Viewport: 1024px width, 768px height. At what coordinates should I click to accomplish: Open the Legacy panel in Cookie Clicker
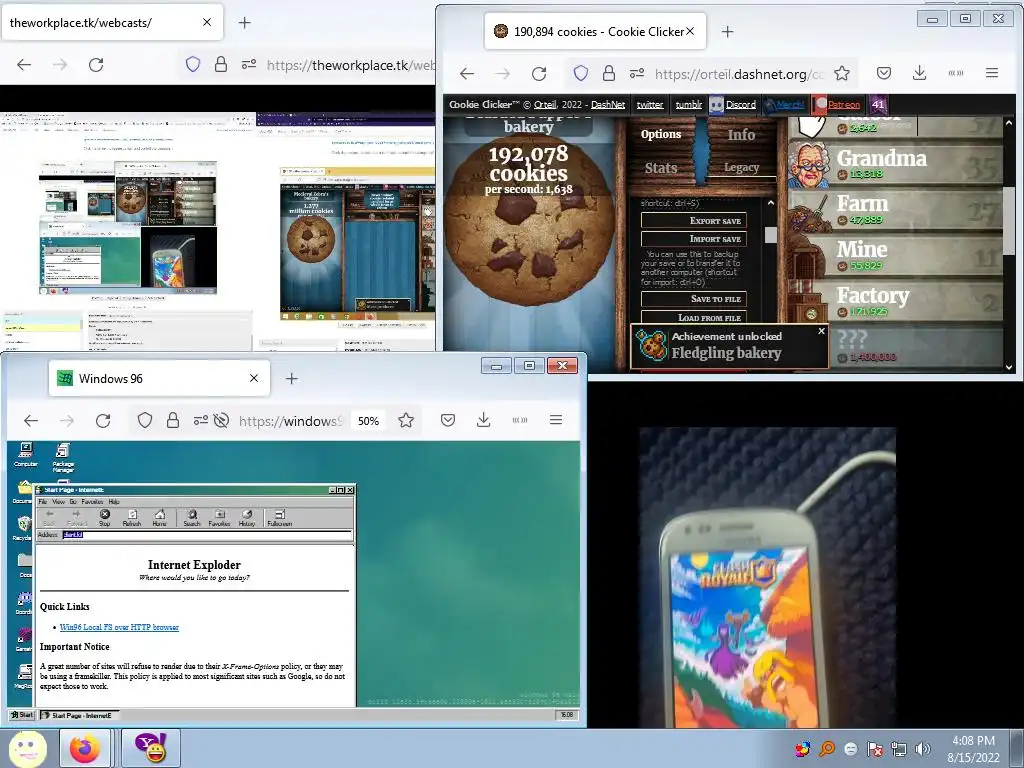coord(741,167)
